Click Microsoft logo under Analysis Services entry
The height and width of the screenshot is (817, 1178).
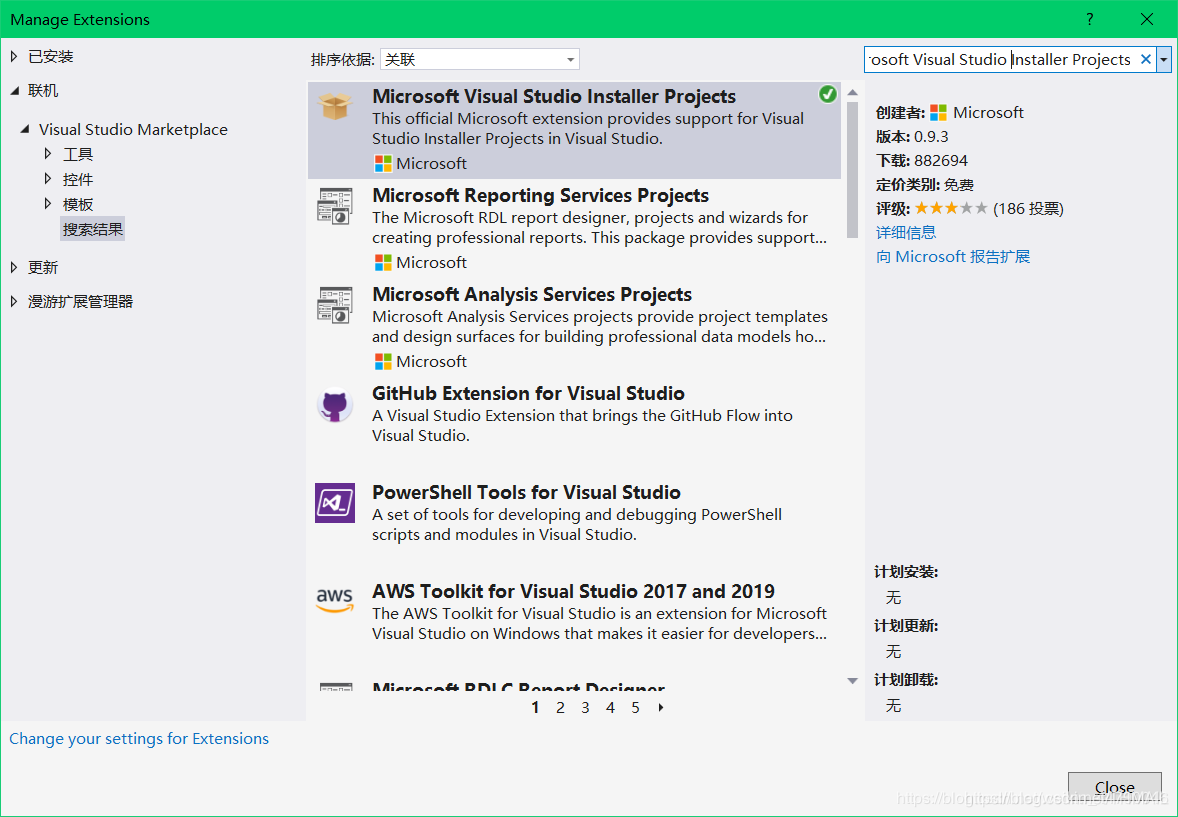tap(383, 362)
